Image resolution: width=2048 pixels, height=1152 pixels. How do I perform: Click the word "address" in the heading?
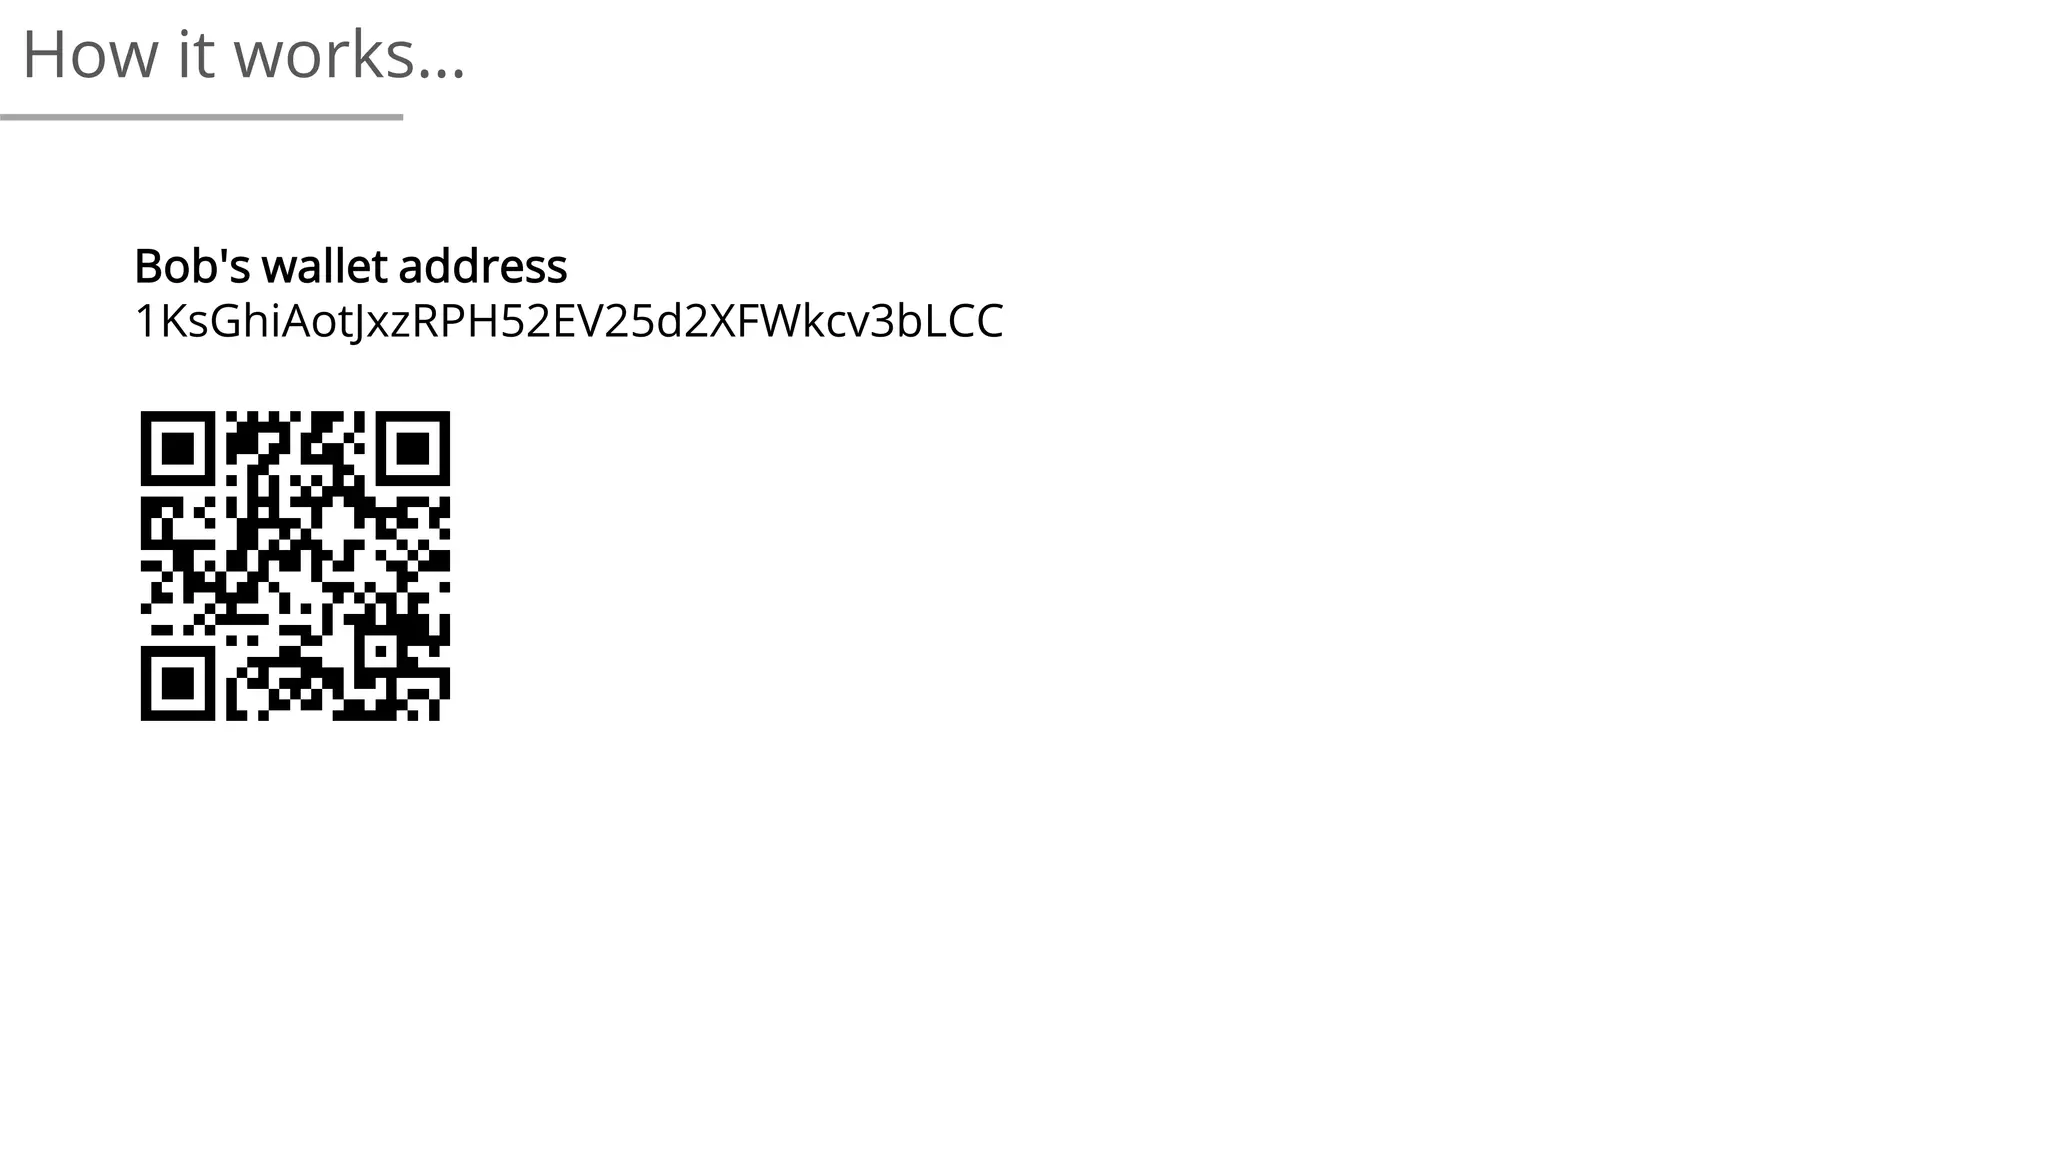coord(483,266)
